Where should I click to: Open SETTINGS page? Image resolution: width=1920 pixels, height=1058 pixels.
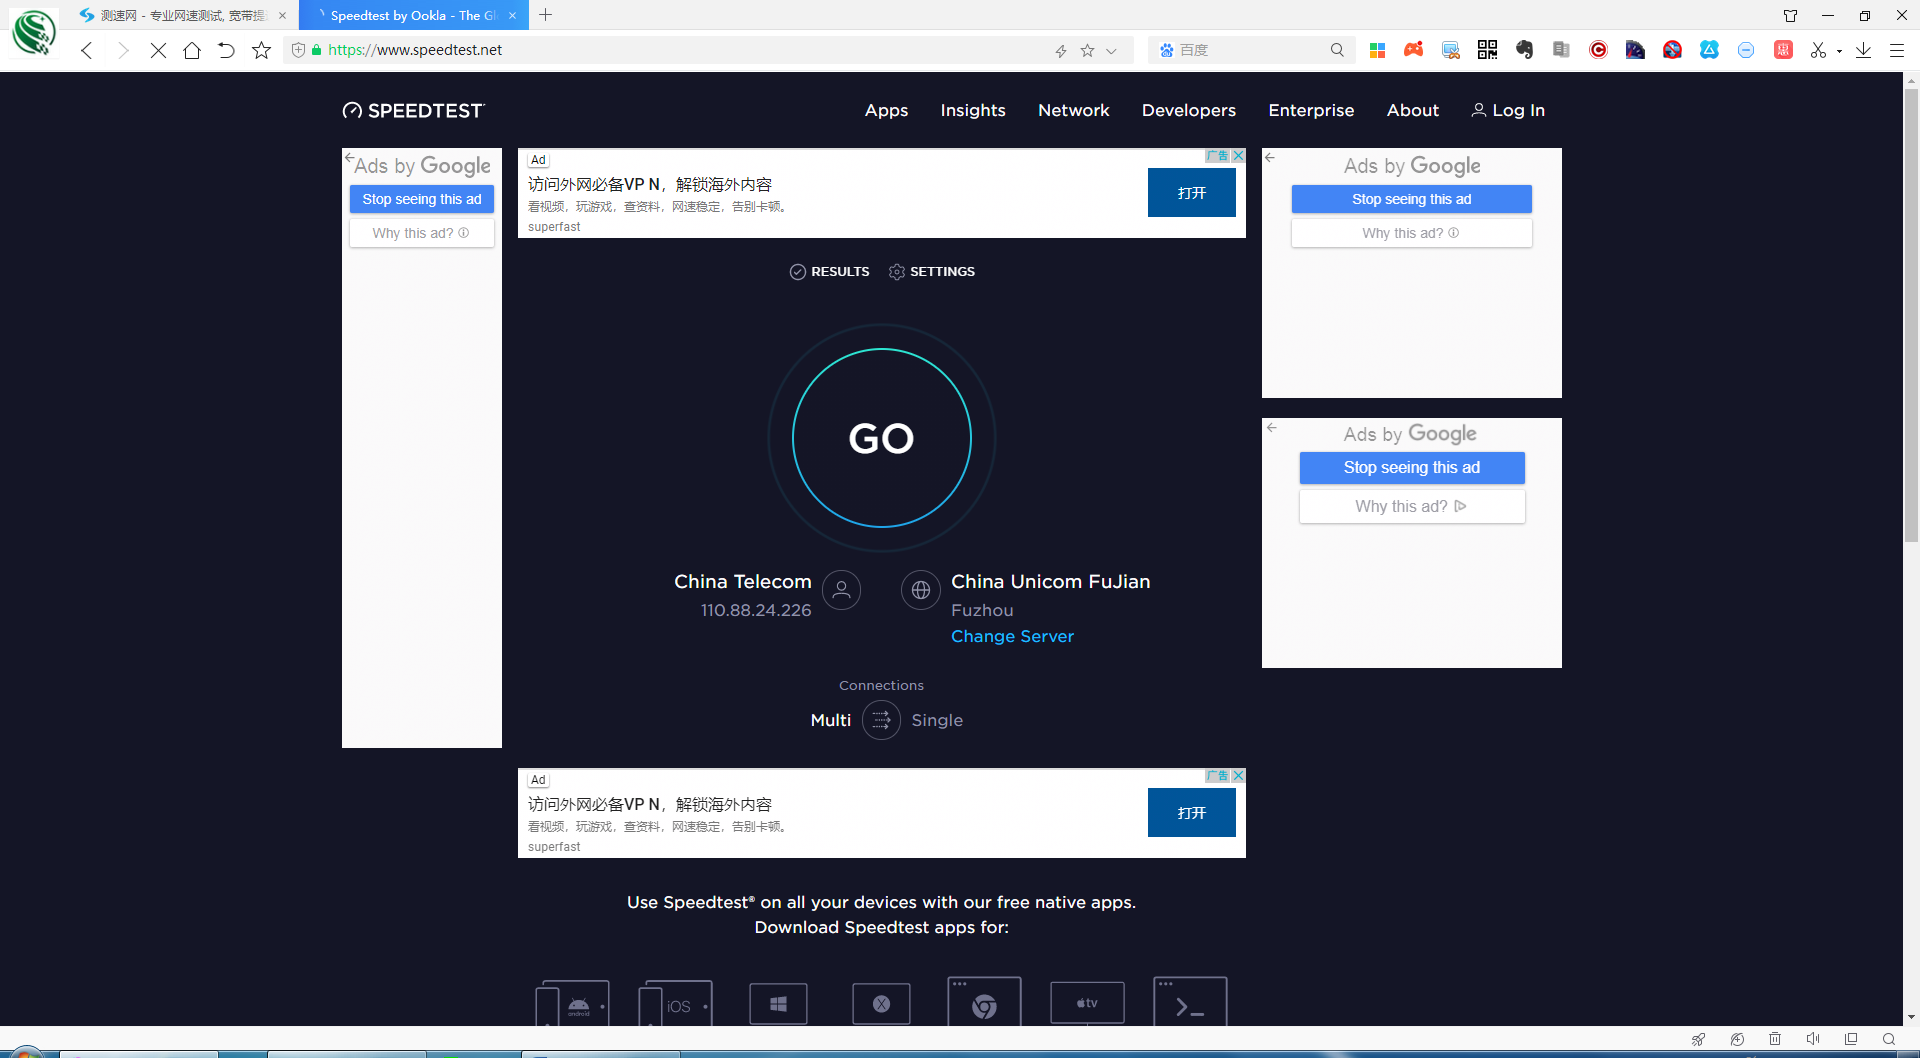click(x=931, y=272)
